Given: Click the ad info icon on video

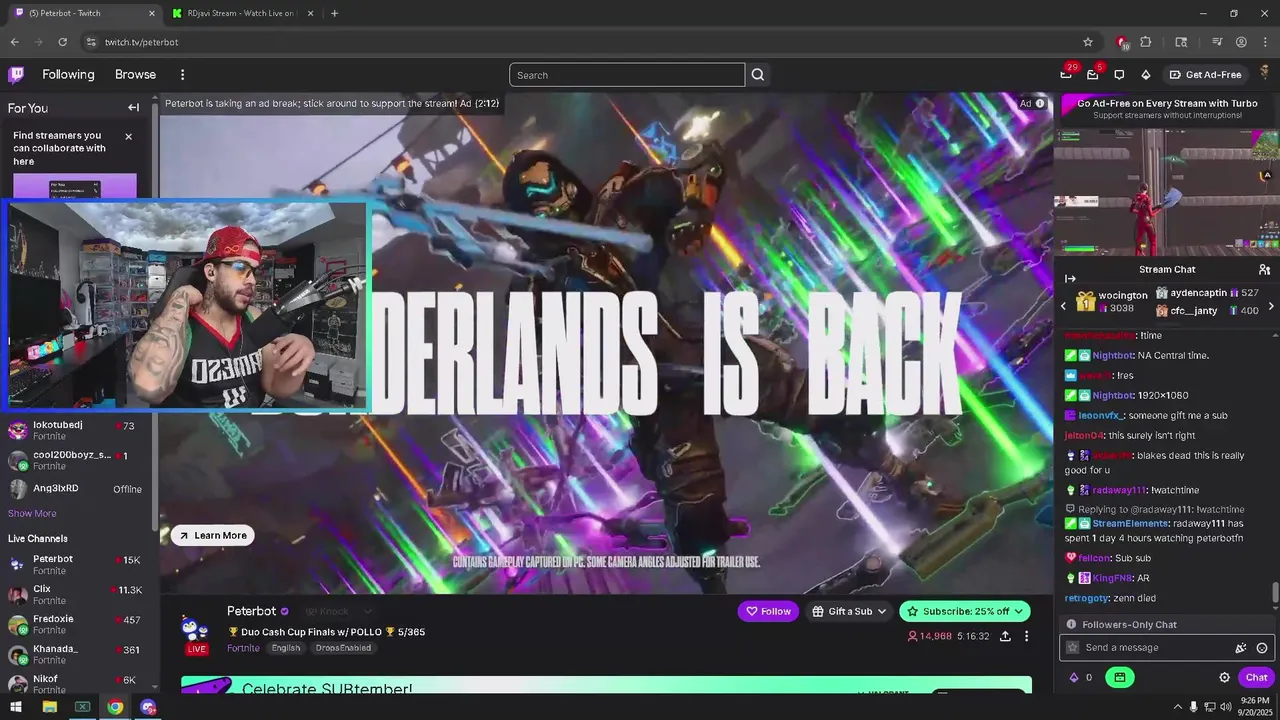Looking at the screenshot, I should coord(1040,103).
